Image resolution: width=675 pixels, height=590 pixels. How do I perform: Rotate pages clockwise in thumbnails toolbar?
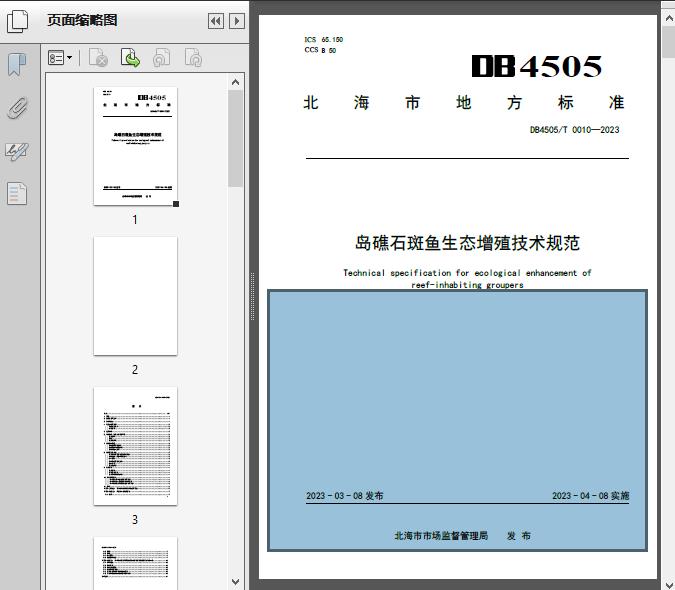coord(194,59)
